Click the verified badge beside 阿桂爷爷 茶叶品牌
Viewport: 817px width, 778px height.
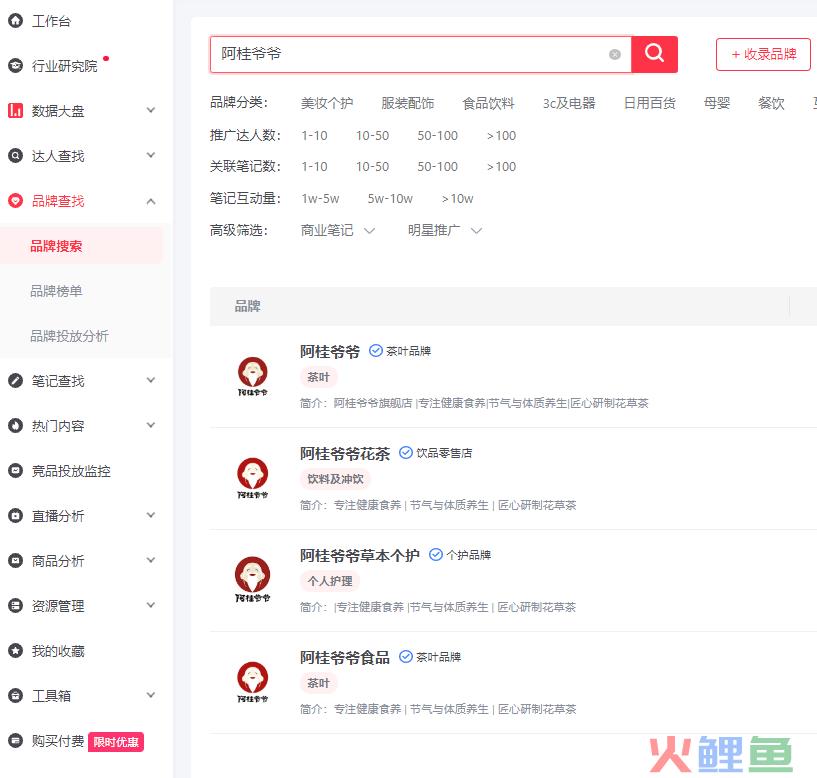(376, 351)
